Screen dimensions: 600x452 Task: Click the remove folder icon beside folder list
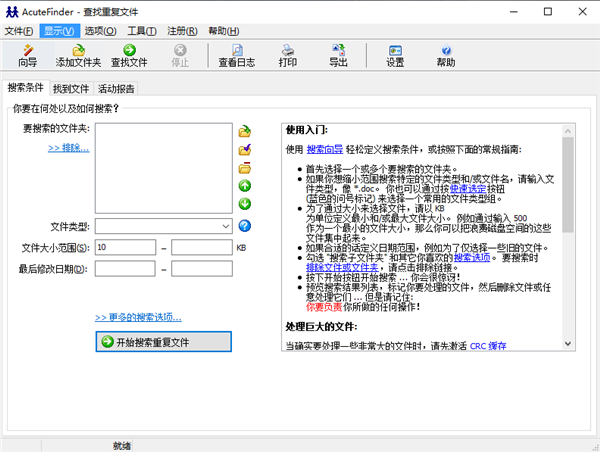click(244, 168)
